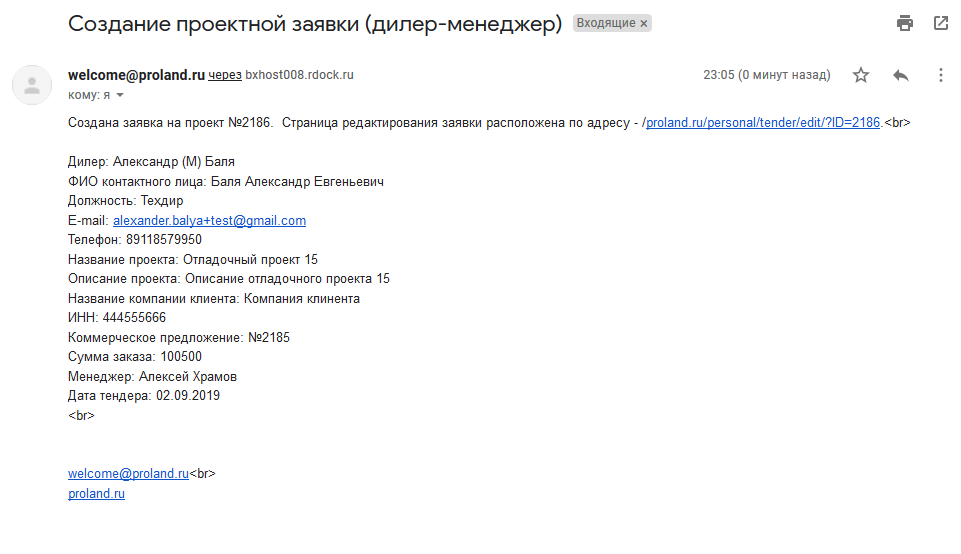Open the tender edit link with ID=2186

(x=762, y=123)
